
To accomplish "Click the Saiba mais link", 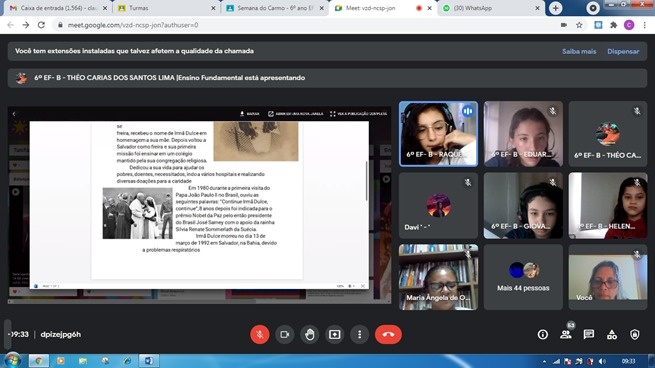I will click(x=579, y=51).
